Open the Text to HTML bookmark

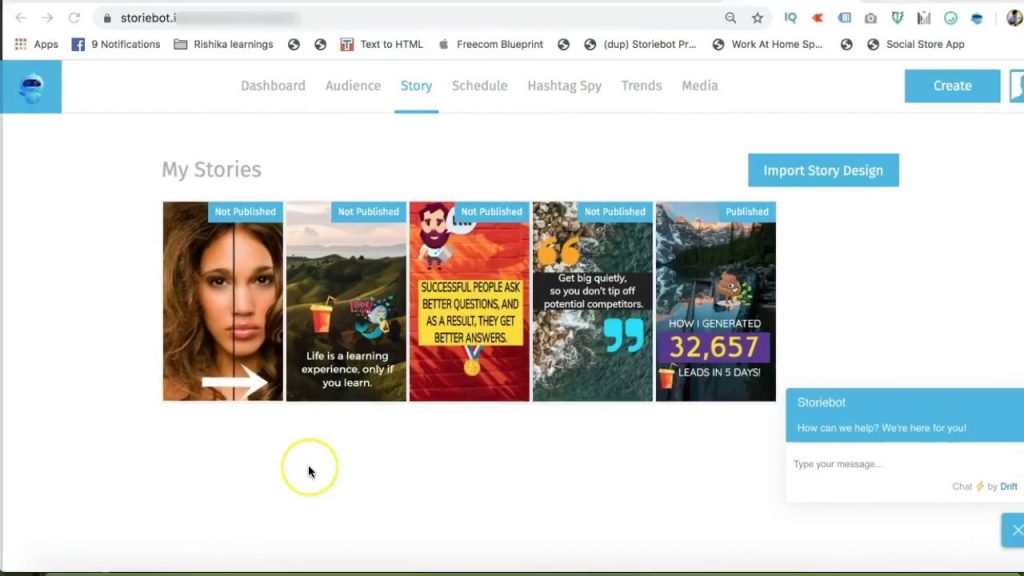tap(381, 44)
